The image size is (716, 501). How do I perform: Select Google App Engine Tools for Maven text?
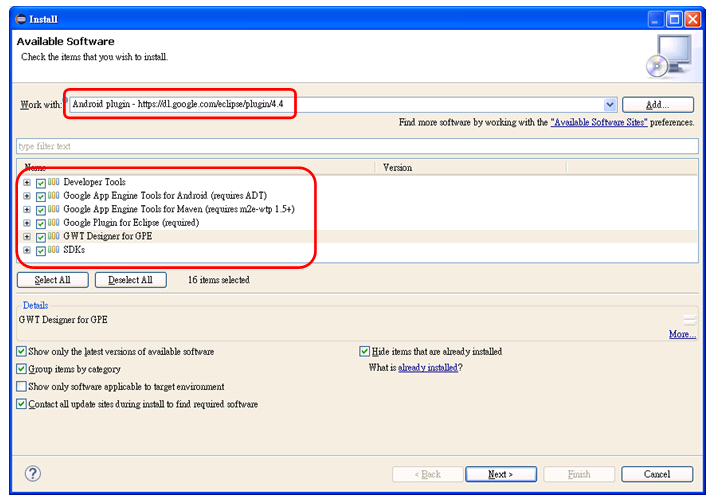click(179, 209)
